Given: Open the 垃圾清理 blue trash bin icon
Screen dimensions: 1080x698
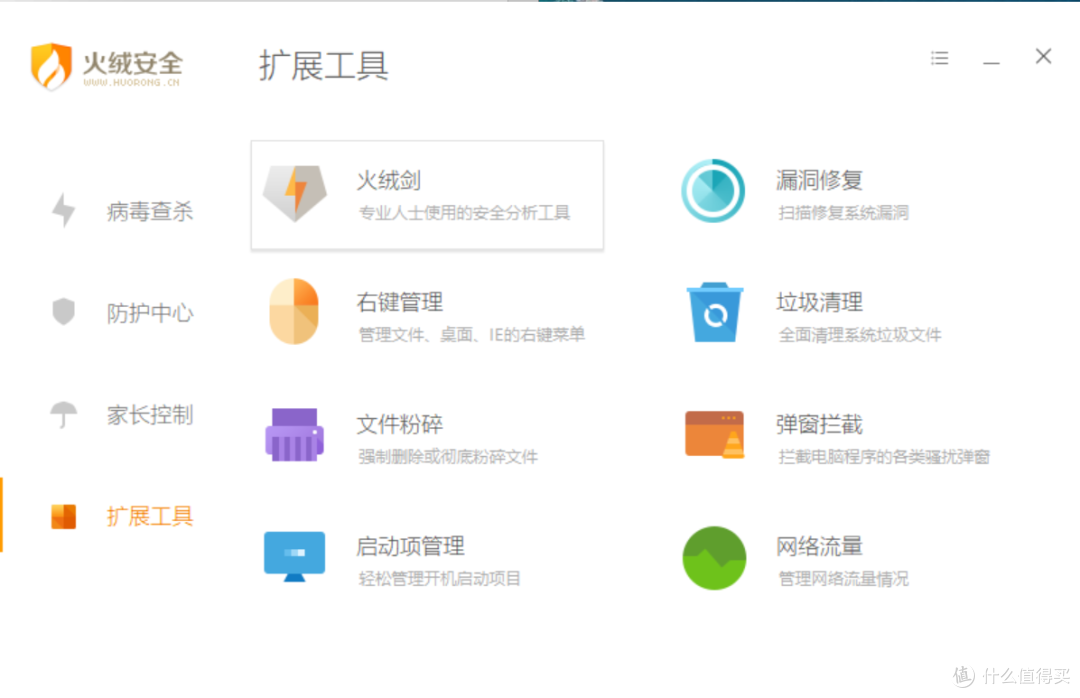Looking at the screenshot, I should click(x=715, y=312).
